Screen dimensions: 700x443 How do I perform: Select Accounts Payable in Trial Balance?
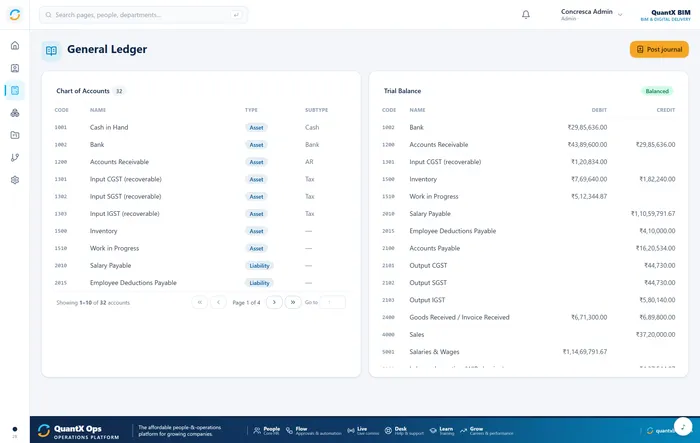[529, 248]
